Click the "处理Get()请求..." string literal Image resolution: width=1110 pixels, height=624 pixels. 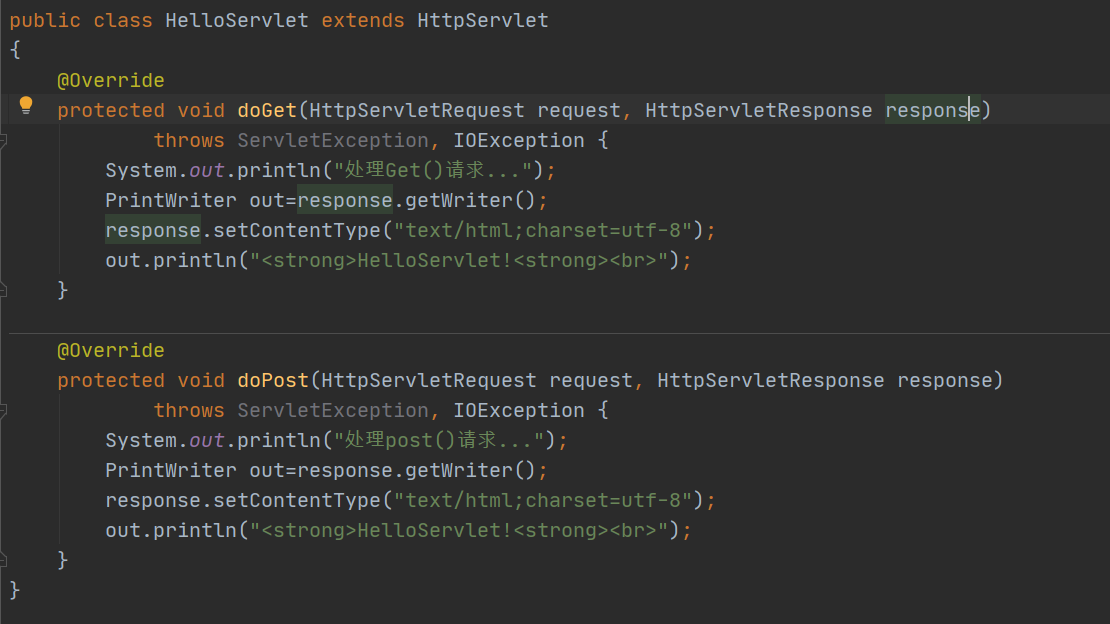[x=433, y=170]
